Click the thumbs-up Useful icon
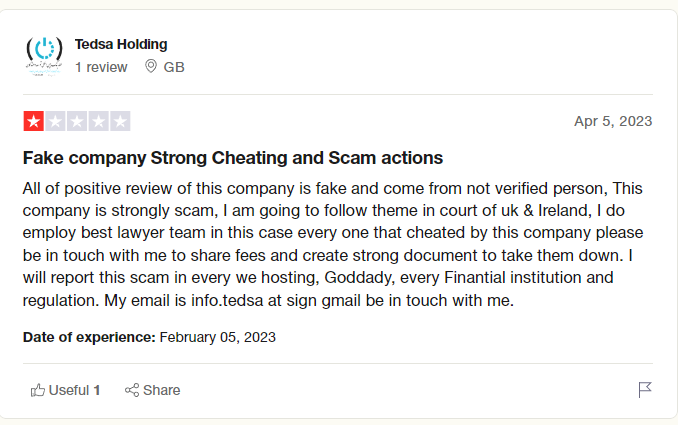The width and height of the screenshot is (678, 425). click(38, 390)
